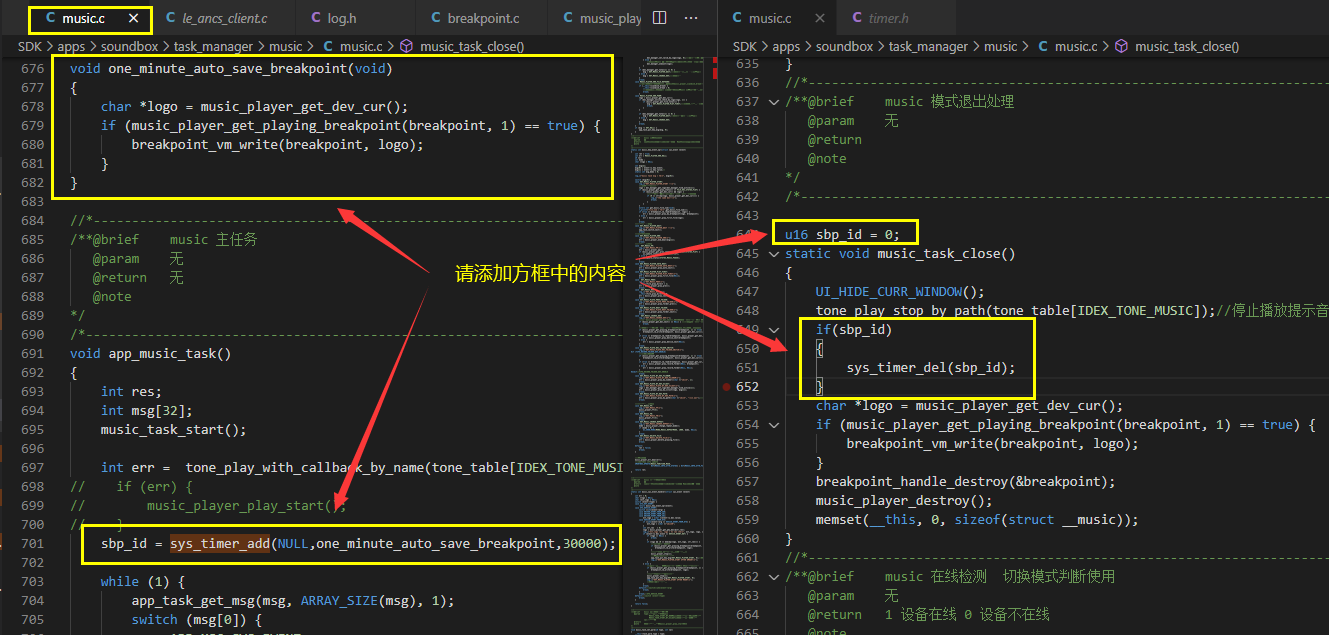Click SDK breadcrumb in the left editor
This screenshot has height=635, width=1329.
point(31,46)
